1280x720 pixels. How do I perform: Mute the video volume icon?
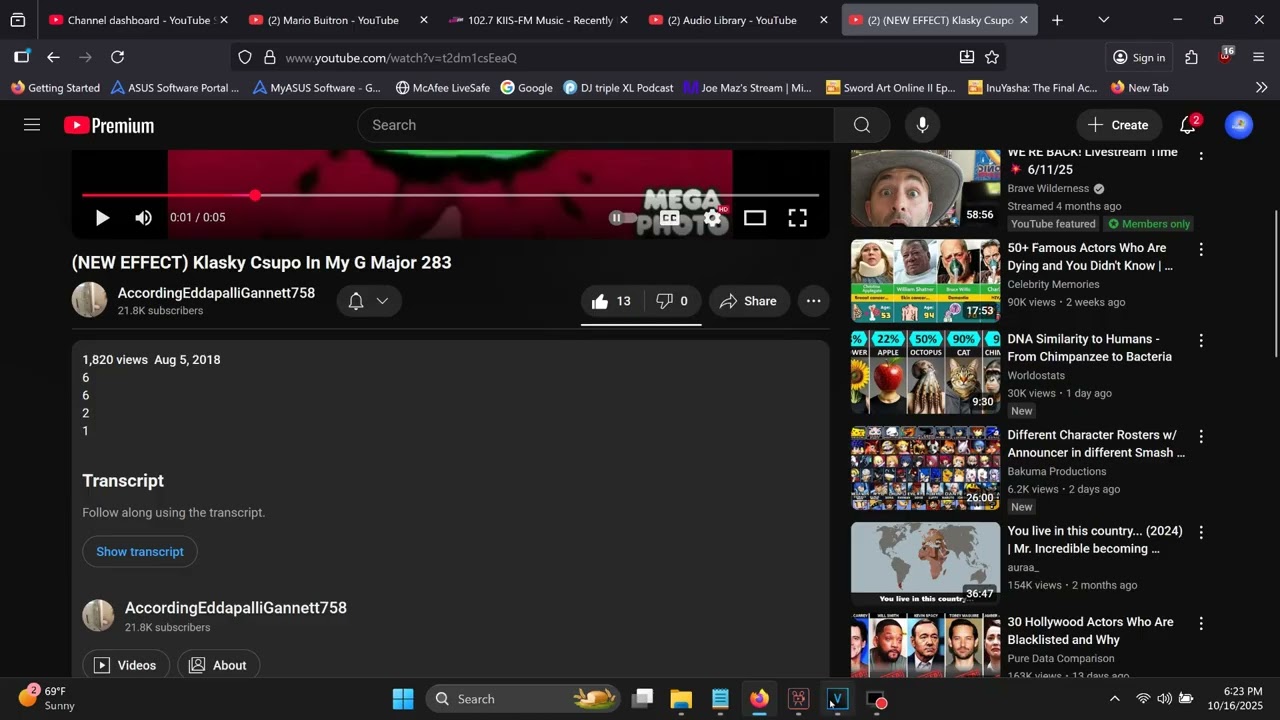144,217
